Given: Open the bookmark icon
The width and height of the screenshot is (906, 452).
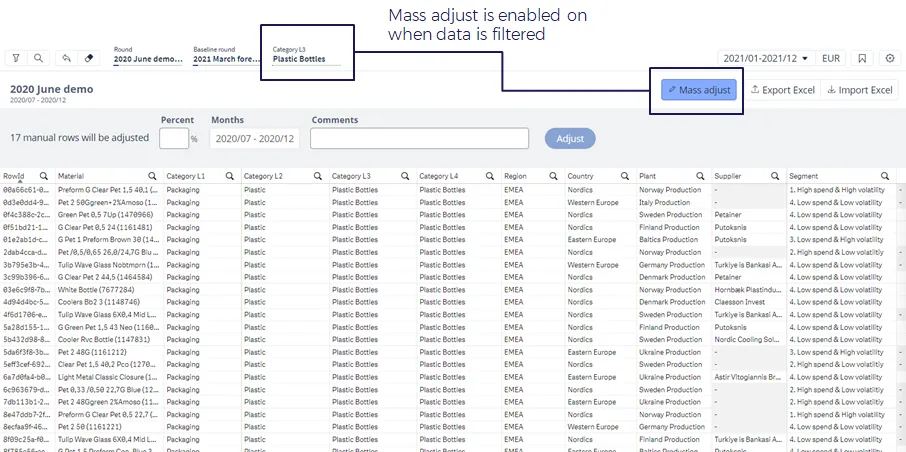Looking at the screenshot, I should pos(862,58).
